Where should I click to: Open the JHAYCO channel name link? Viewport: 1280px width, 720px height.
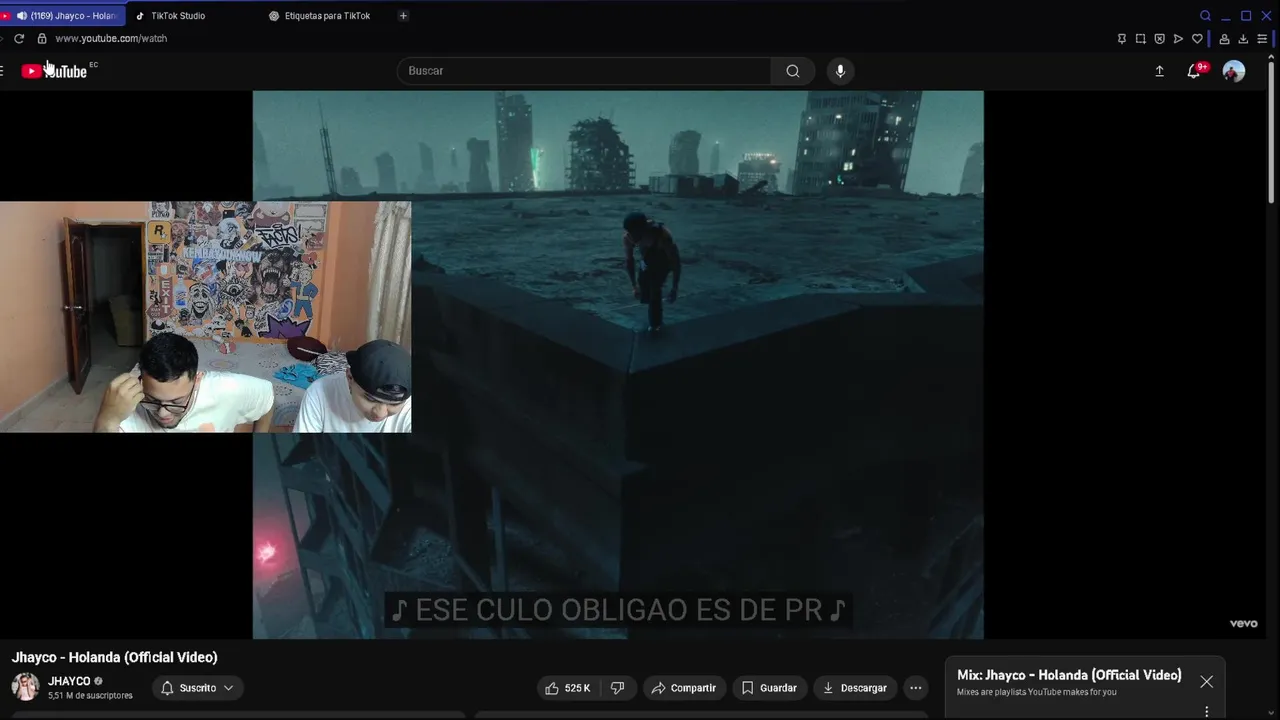(x=69, y=681)
